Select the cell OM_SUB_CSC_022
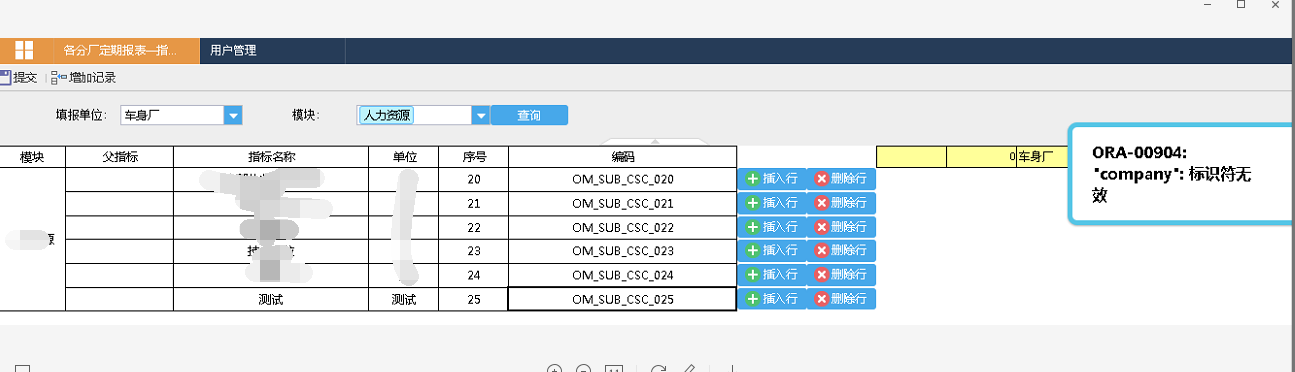 [x=622, y=227]
